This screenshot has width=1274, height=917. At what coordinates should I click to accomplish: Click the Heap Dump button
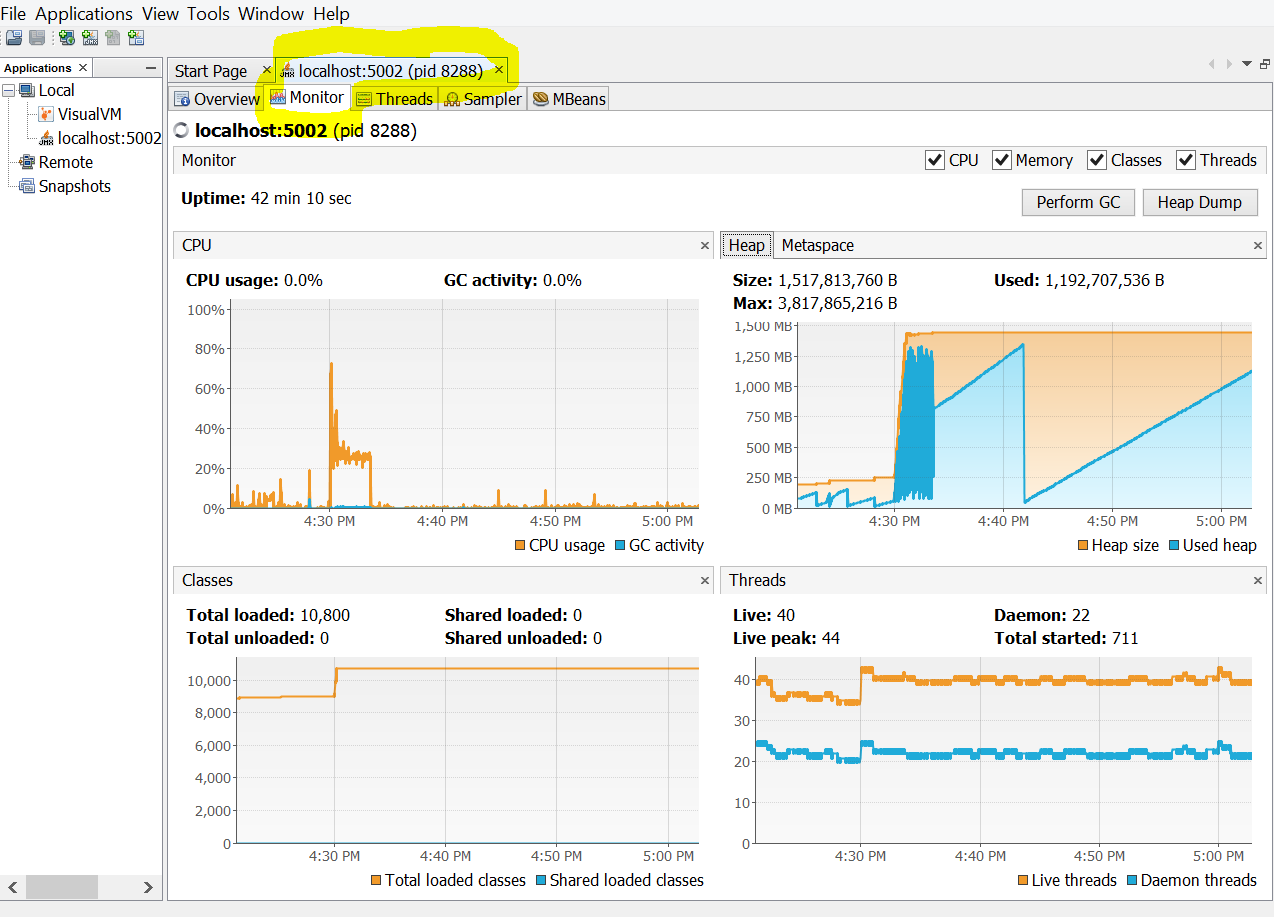[1199, 202]
